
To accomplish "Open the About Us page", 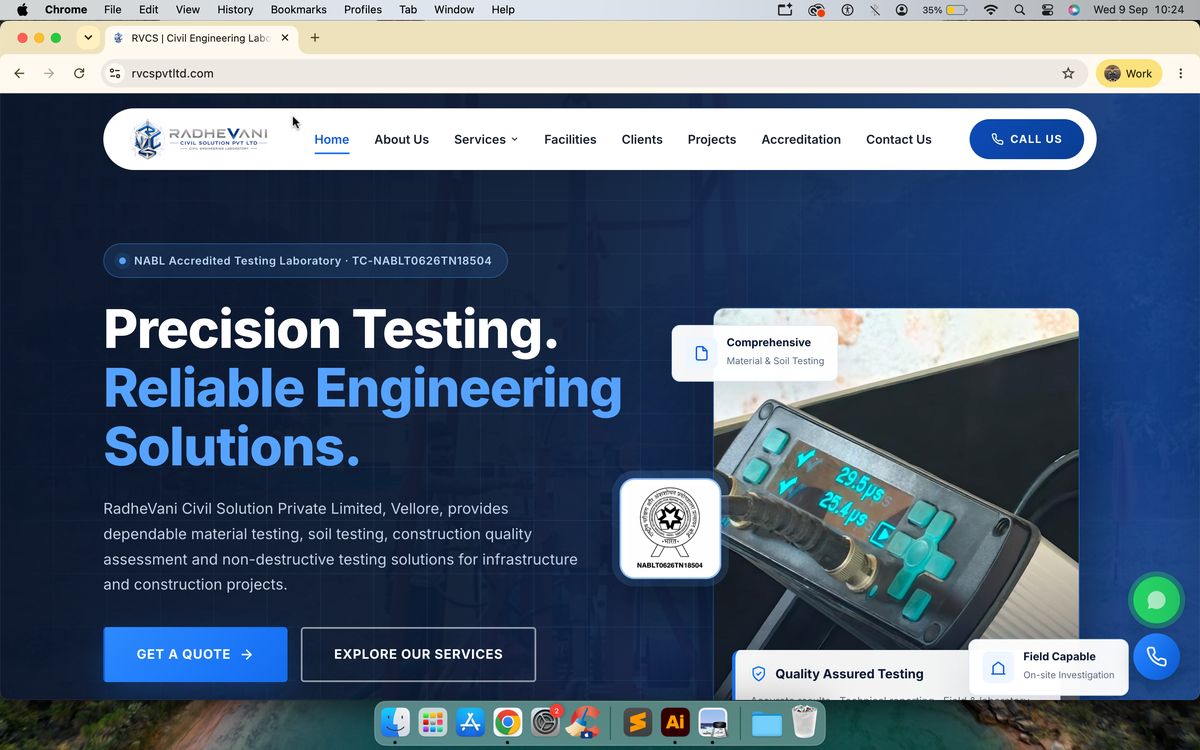I will click(402, 139).
